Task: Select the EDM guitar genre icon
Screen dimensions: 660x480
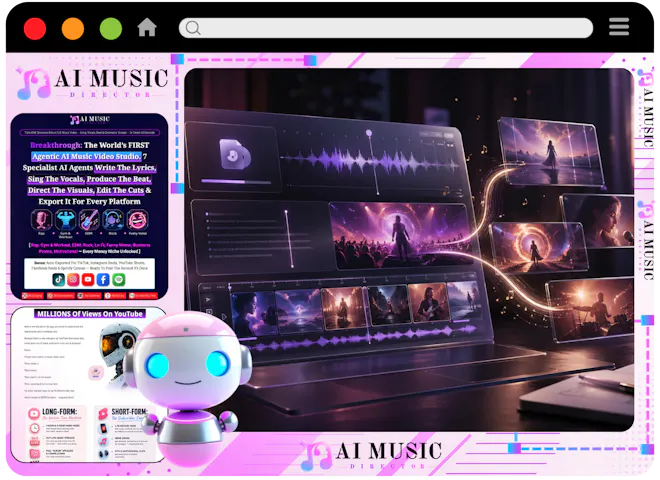Action: click(89, 220)
